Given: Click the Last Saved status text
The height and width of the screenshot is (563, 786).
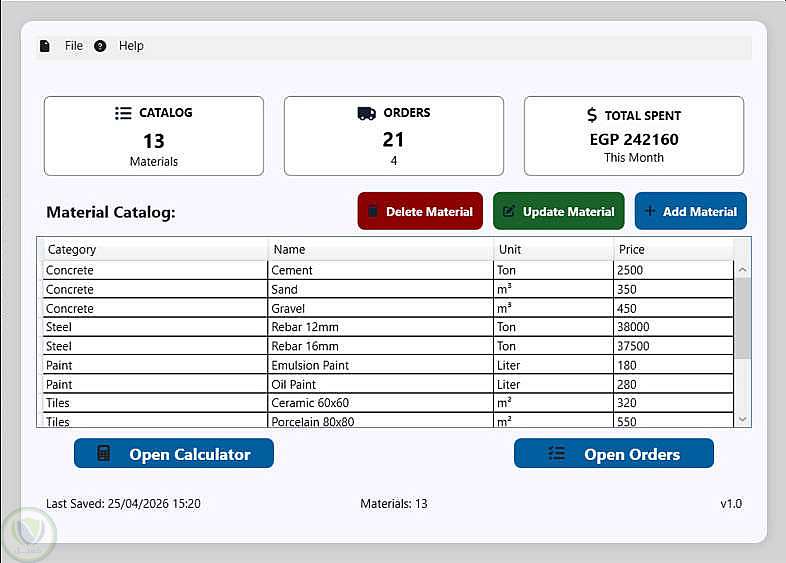Looking at the screenshot, I should click(123, 503).
